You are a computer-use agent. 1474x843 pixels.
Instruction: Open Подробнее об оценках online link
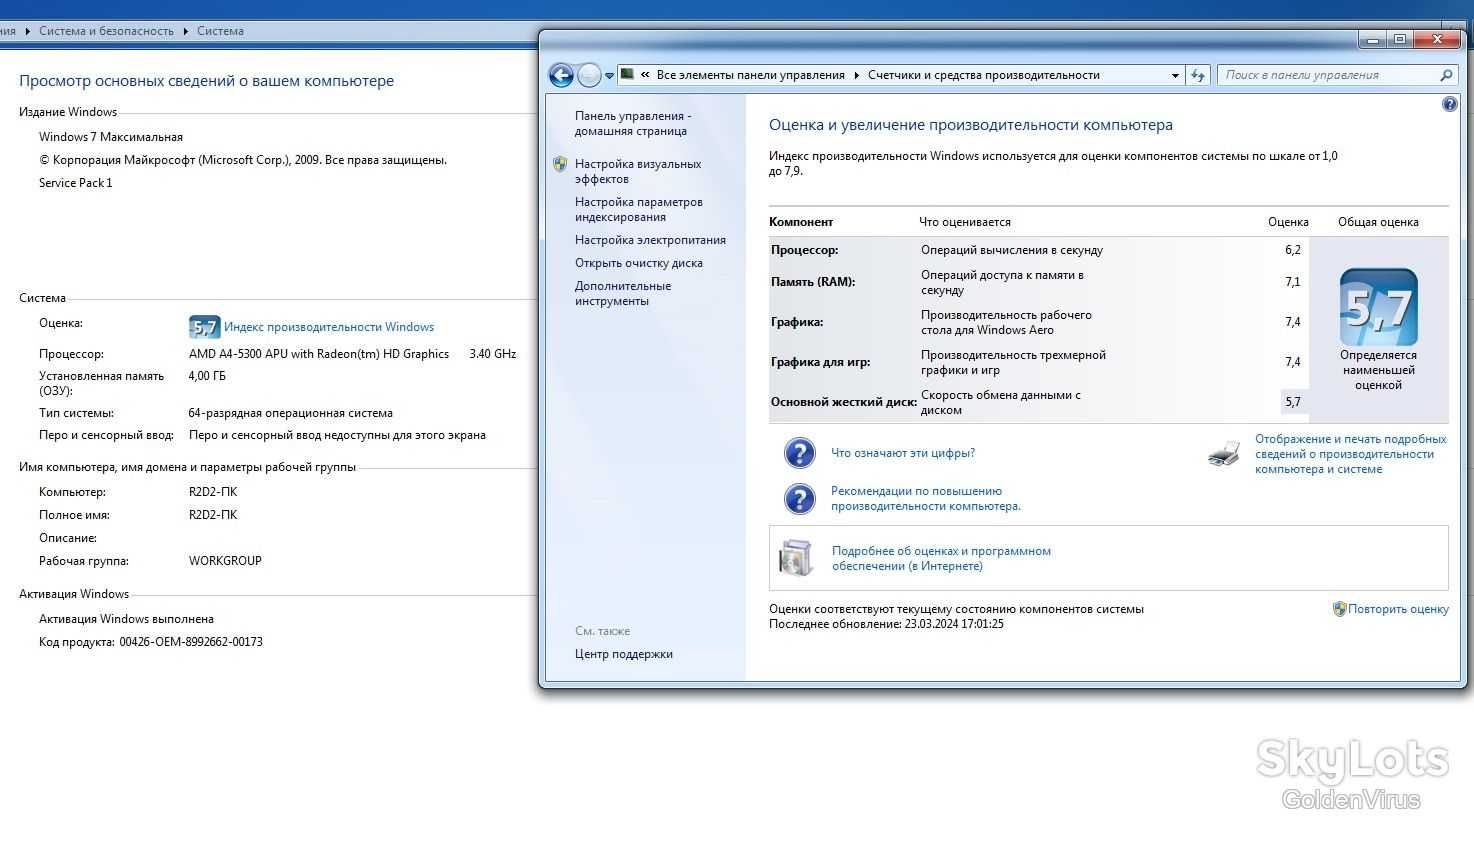tap(941, 558)
